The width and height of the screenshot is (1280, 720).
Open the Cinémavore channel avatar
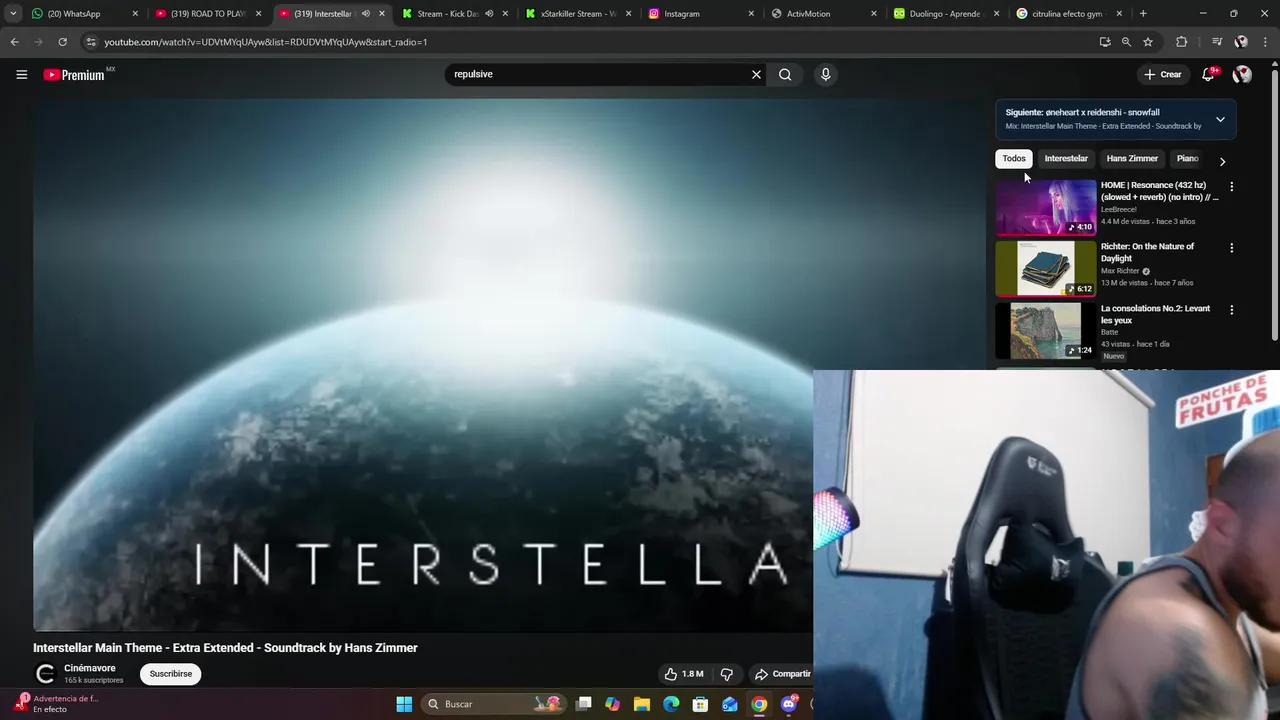pyautogui.click(x=45, y=674)
